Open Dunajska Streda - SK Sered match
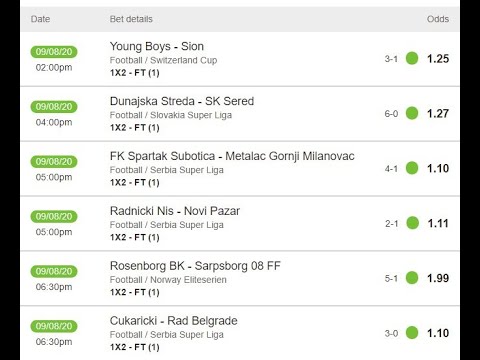This screenshot has height=360, width=480. point(182,101)
